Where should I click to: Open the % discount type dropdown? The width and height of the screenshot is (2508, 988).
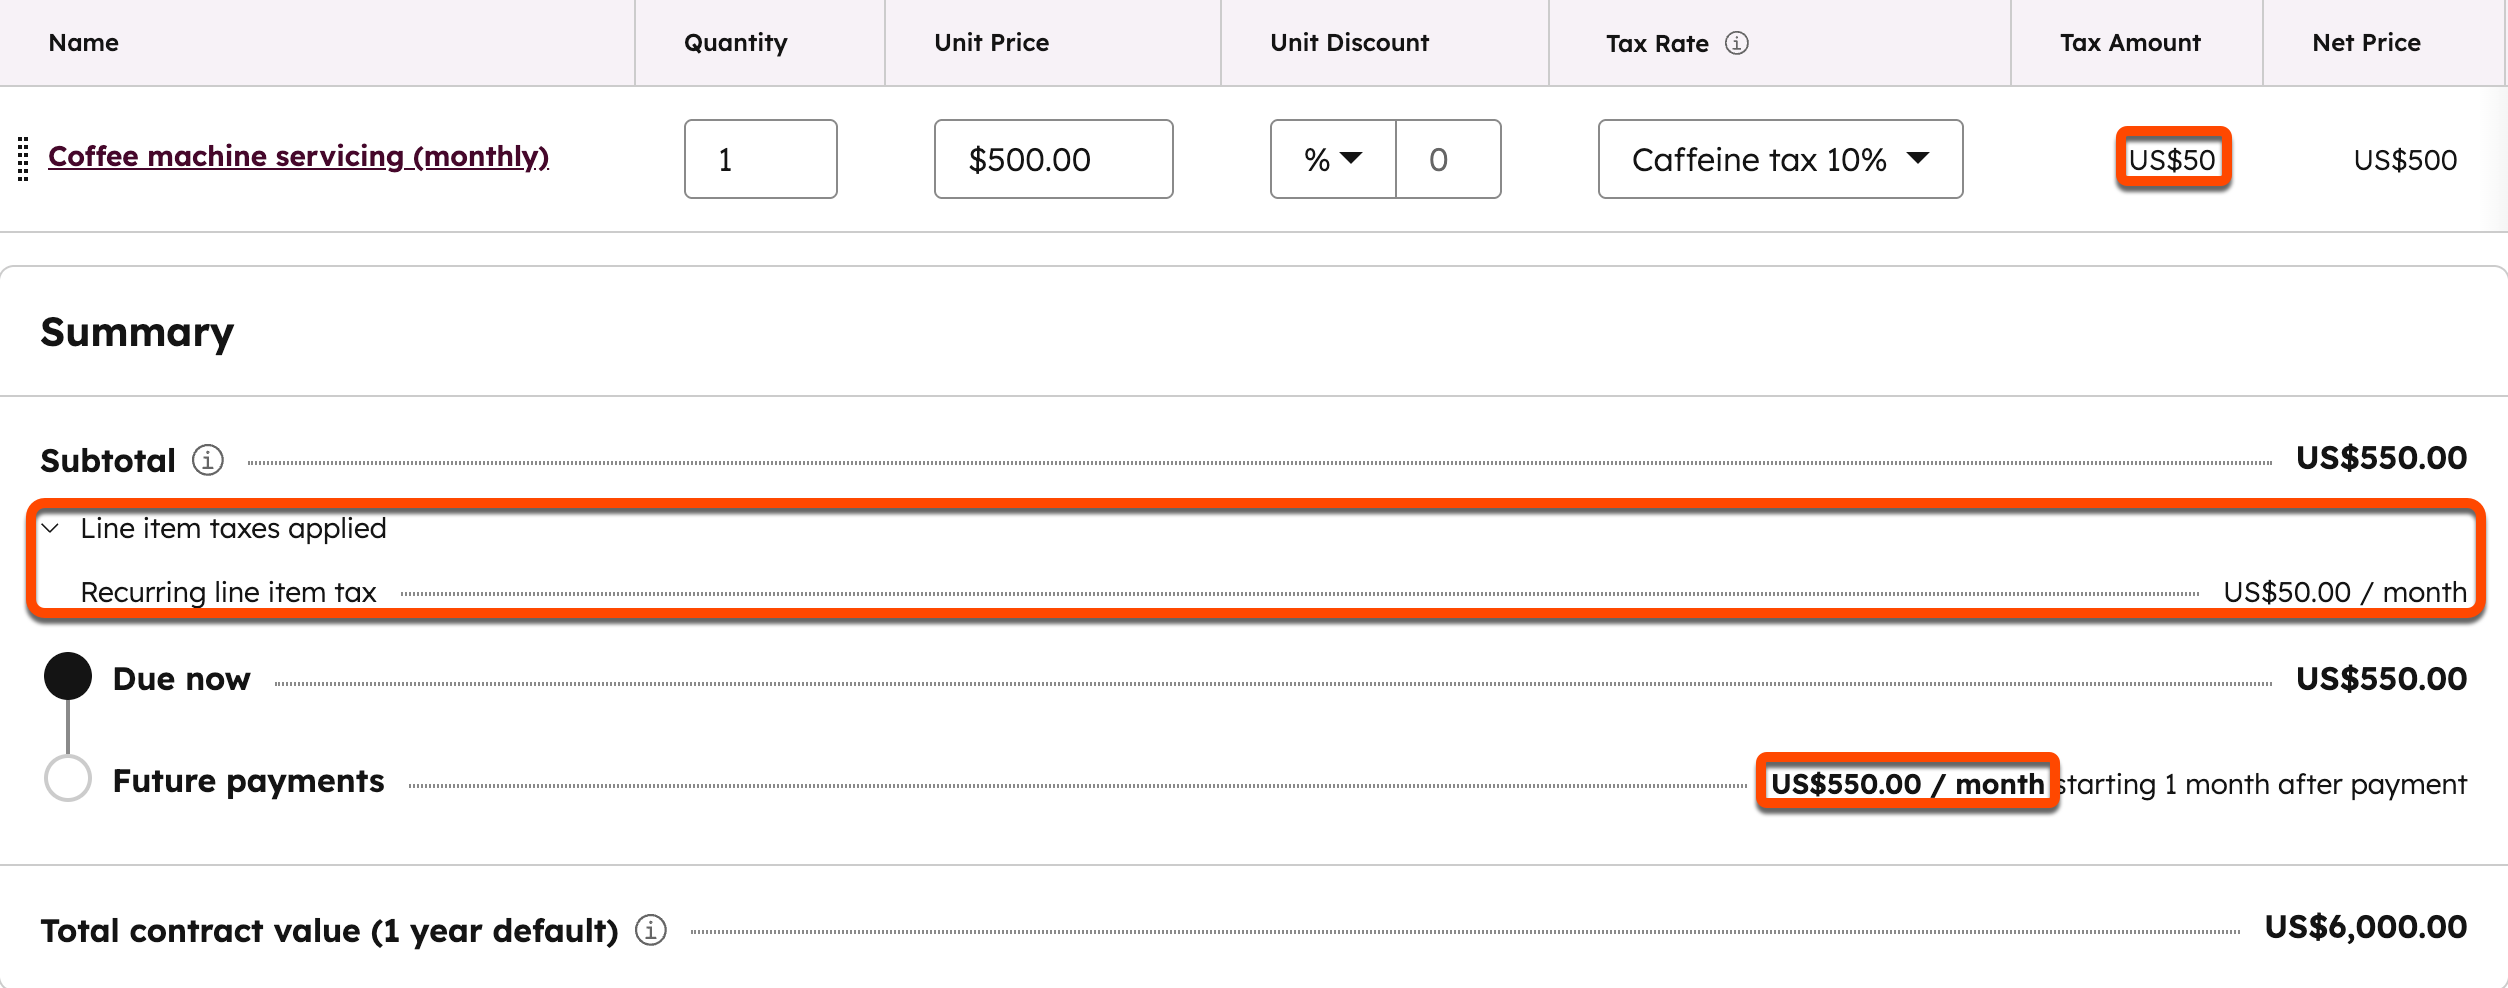pos(1333,159)
